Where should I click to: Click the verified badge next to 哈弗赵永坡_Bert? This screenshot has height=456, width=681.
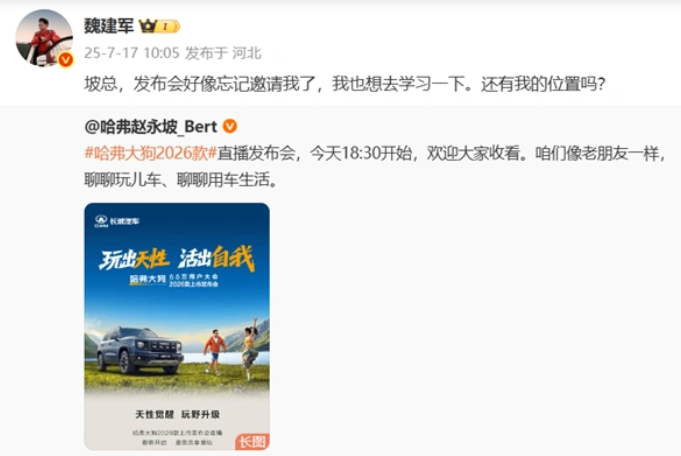click(230, 126)
